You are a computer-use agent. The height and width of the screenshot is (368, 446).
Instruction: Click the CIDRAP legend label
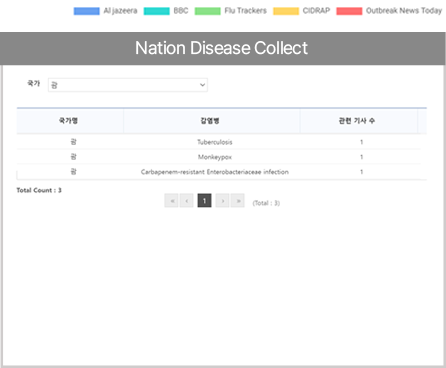[316, 11]
